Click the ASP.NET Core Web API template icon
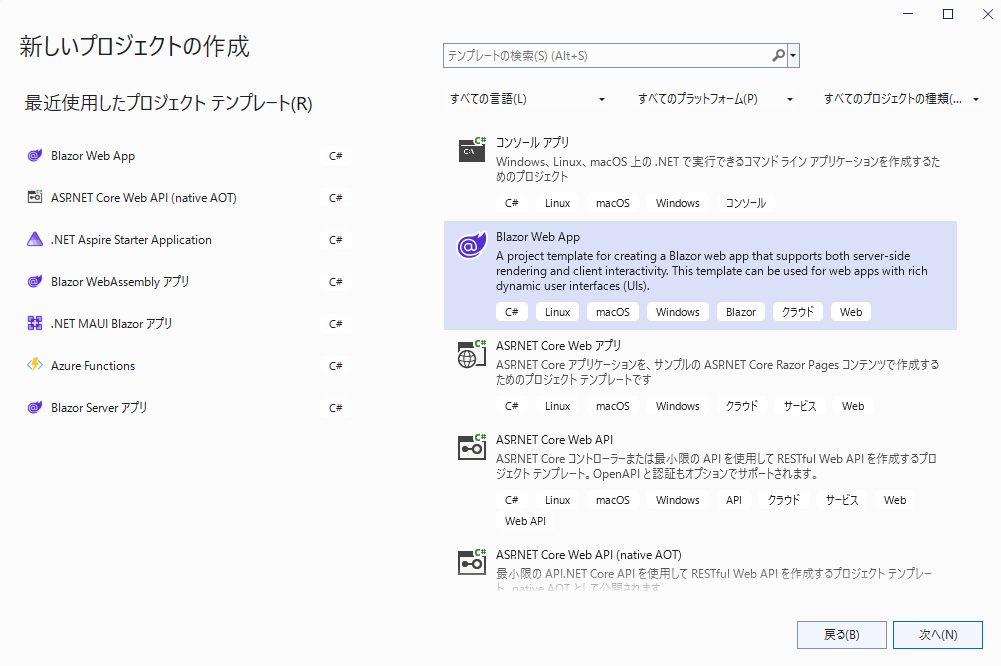 (472, 447)
